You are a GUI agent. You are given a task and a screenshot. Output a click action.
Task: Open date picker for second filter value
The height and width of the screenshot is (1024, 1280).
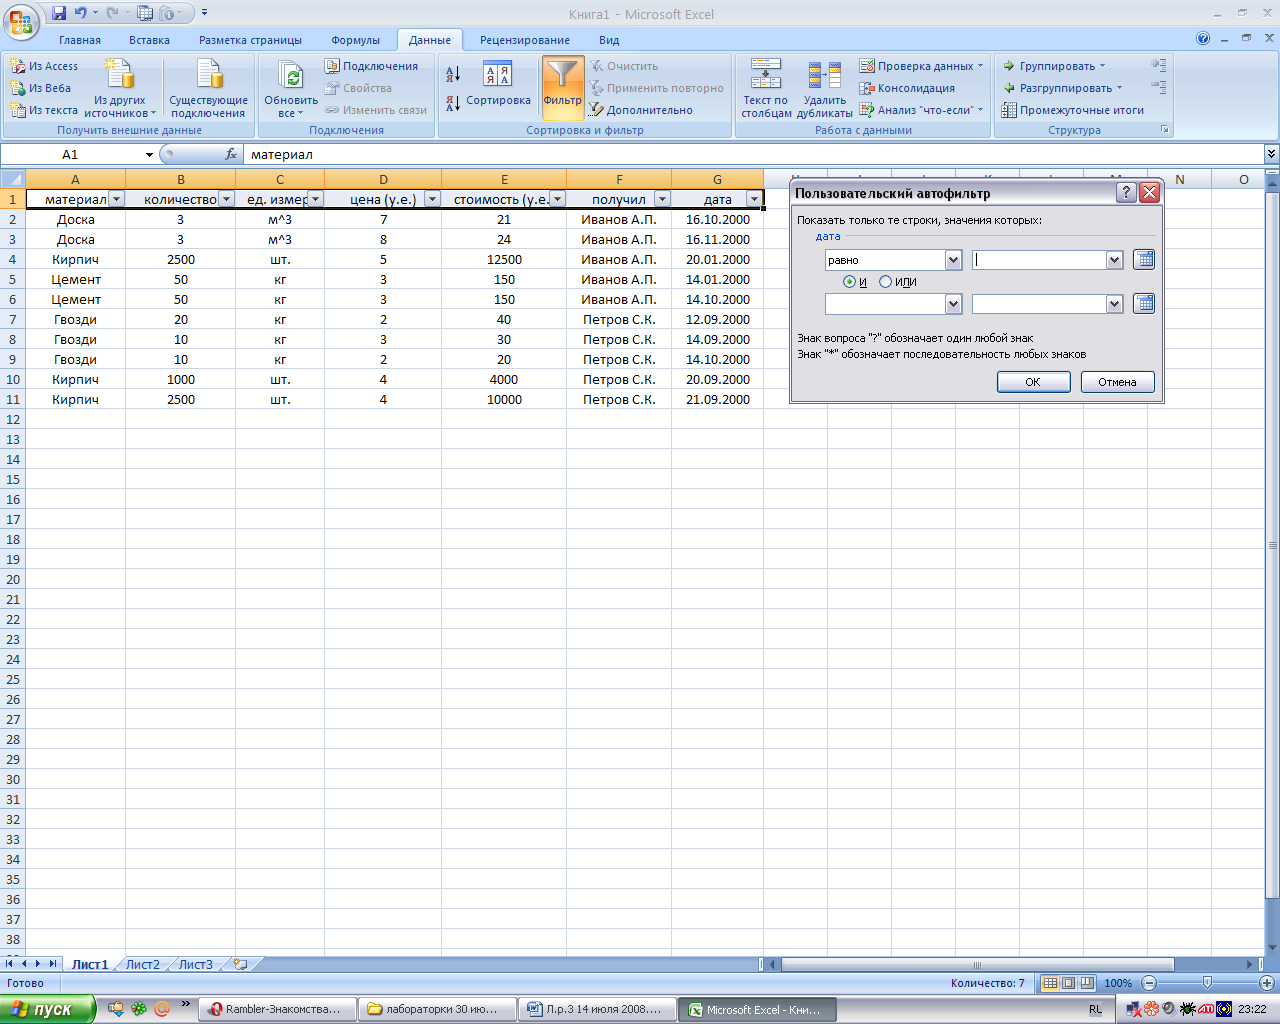(x=1144, y=303)
